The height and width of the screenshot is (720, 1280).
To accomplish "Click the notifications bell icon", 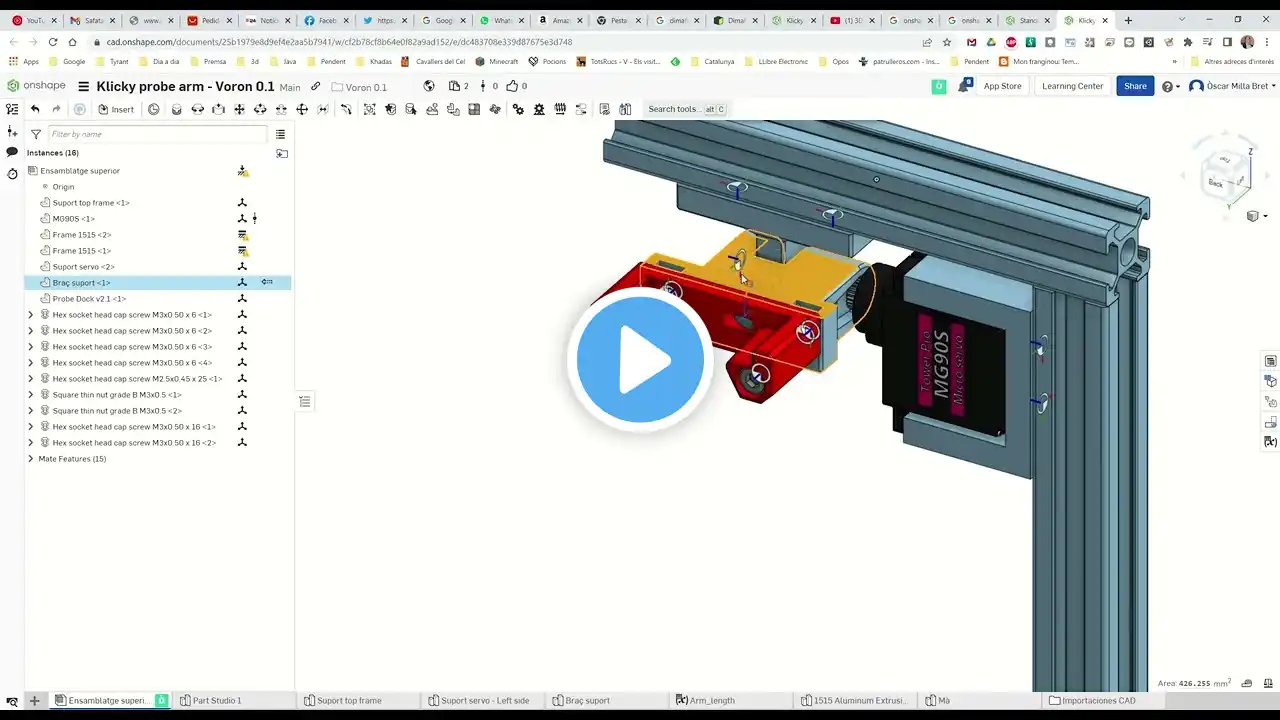I will pyautogui.click(x=964, y=86).
